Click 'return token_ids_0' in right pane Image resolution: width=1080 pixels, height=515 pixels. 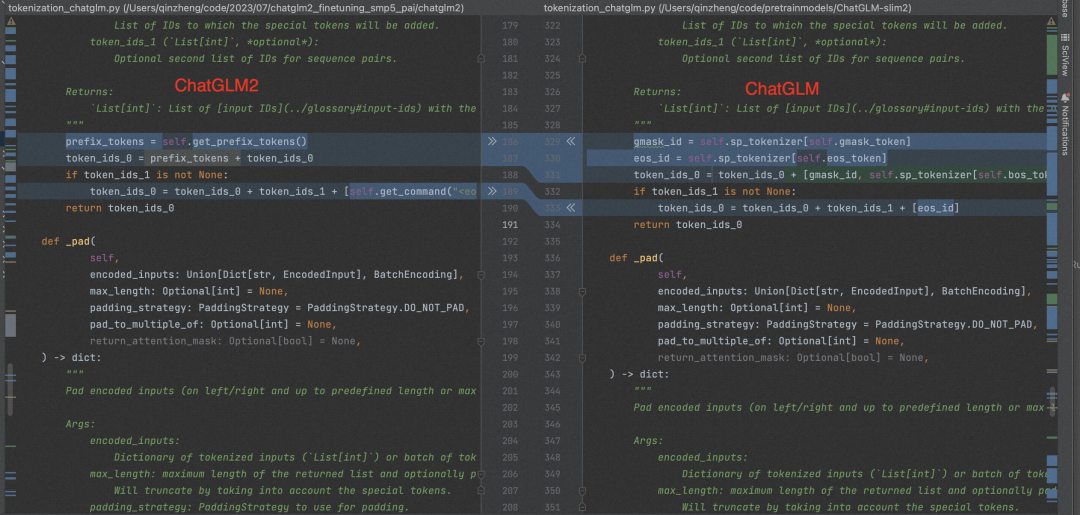[x=688, y=224]
